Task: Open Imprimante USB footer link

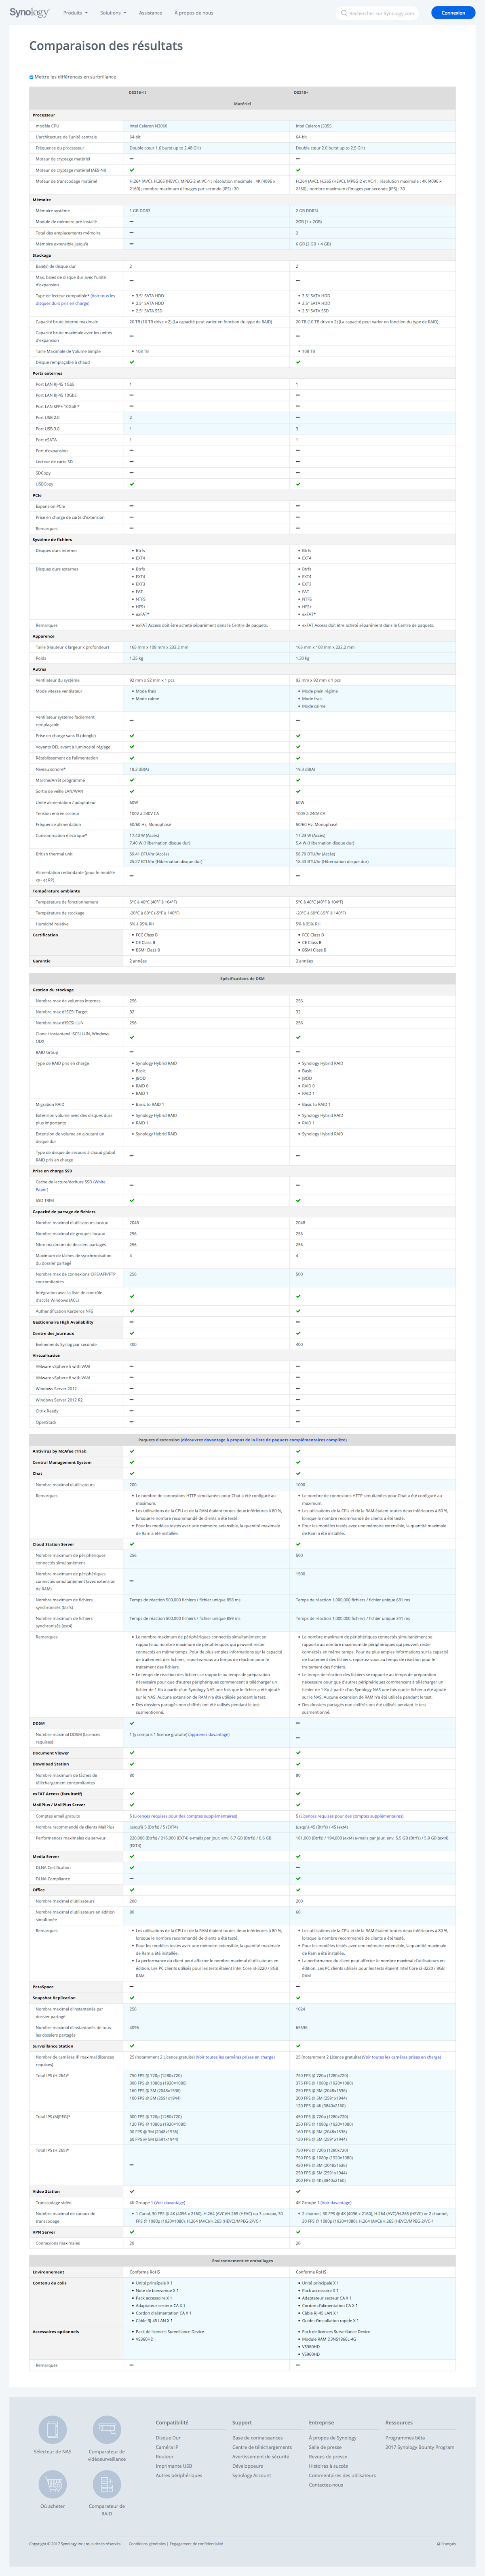Action: pyautogui.click(x=174, y=2466)
